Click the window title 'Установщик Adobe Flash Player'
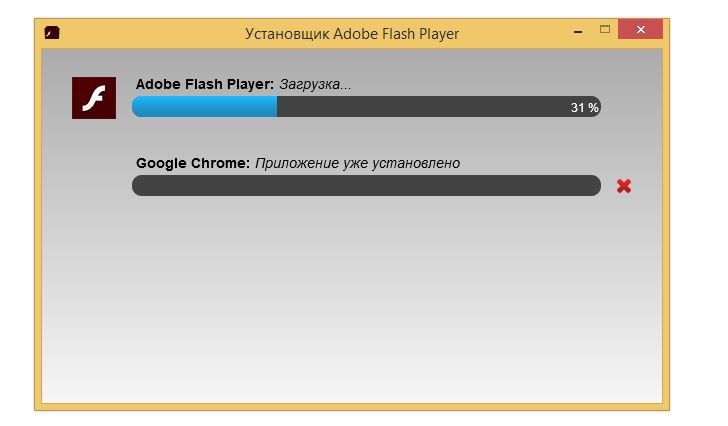This screenshot has height=426, width=728. 352,34
